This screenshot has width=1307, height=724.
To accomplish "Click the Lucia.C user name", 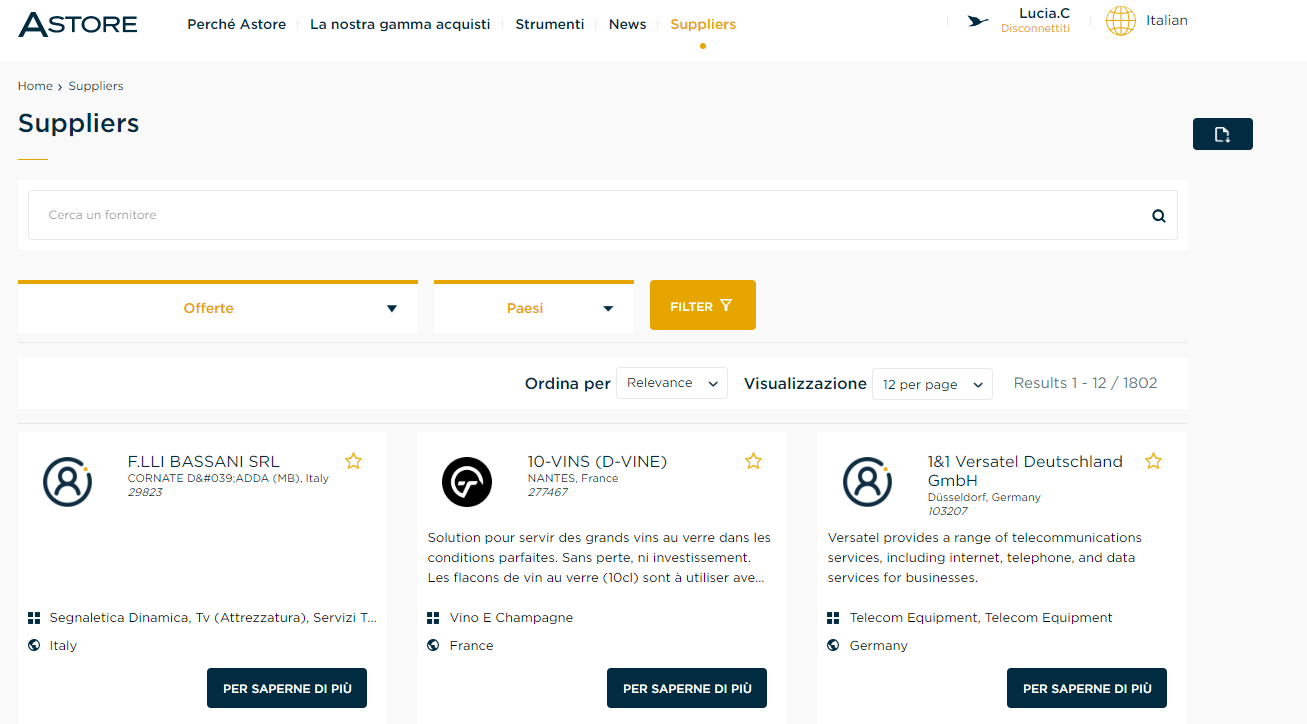I will (x=1044, y=13).
